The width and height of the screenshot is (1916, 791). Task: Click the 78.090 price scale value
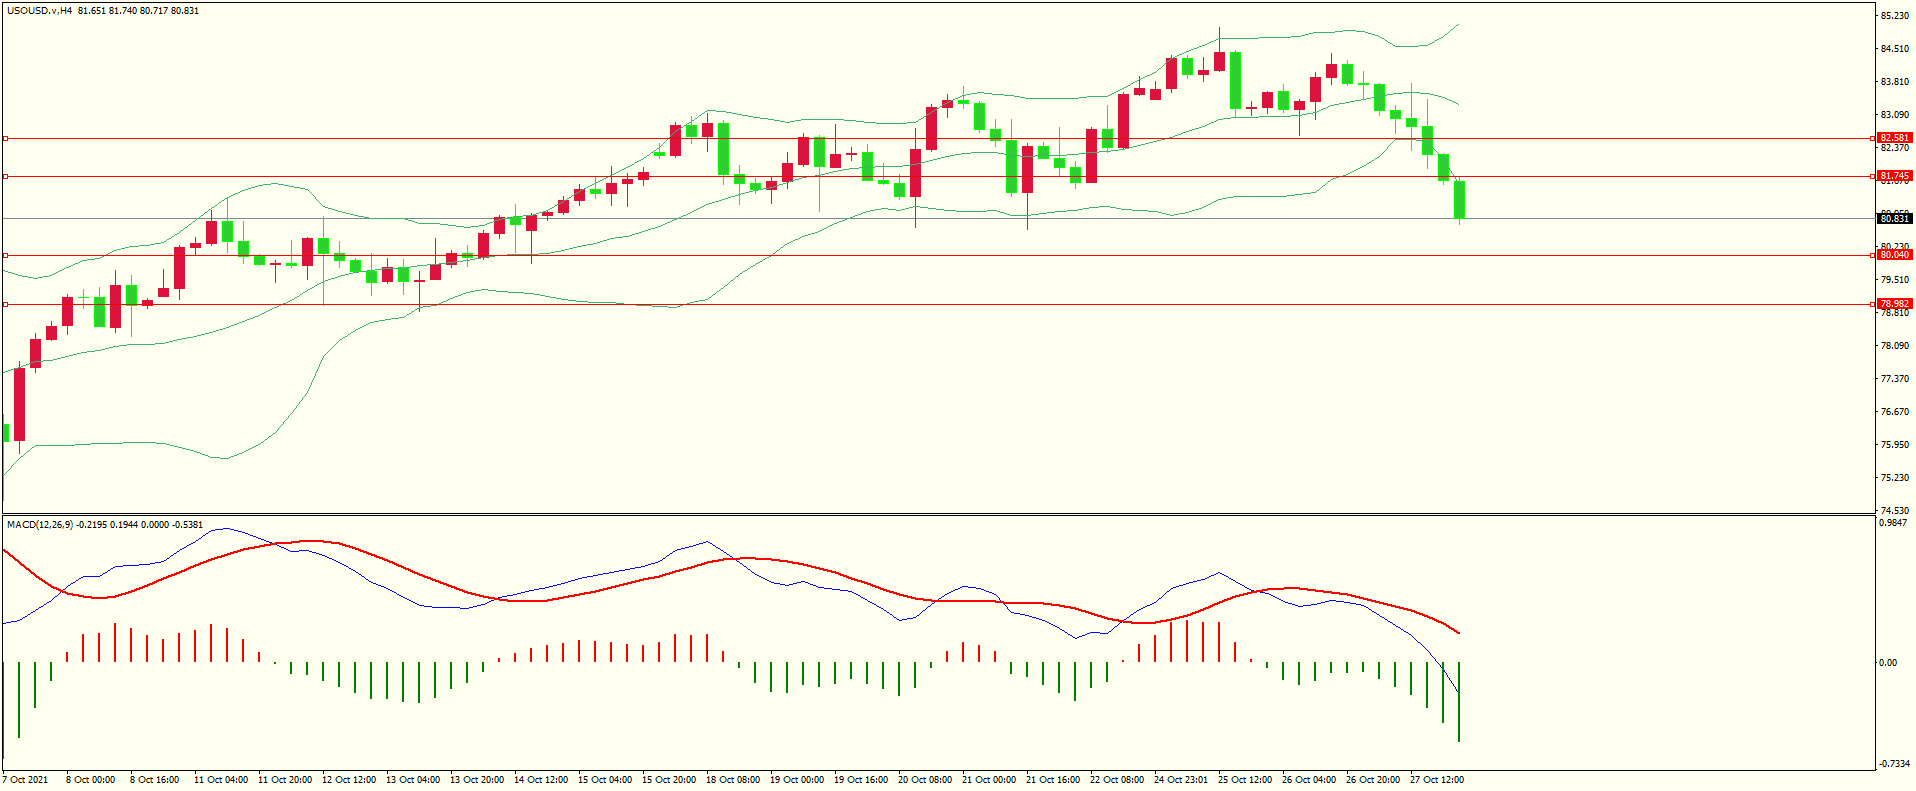(1894, 346)
